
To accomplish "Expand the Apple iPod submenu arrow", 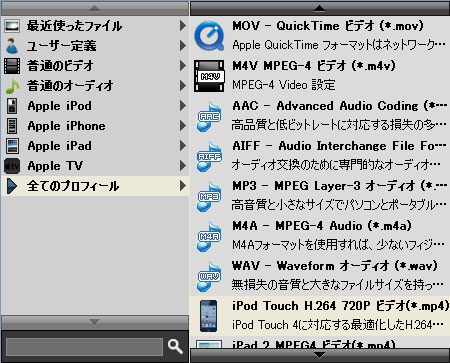I will (182, 106).
